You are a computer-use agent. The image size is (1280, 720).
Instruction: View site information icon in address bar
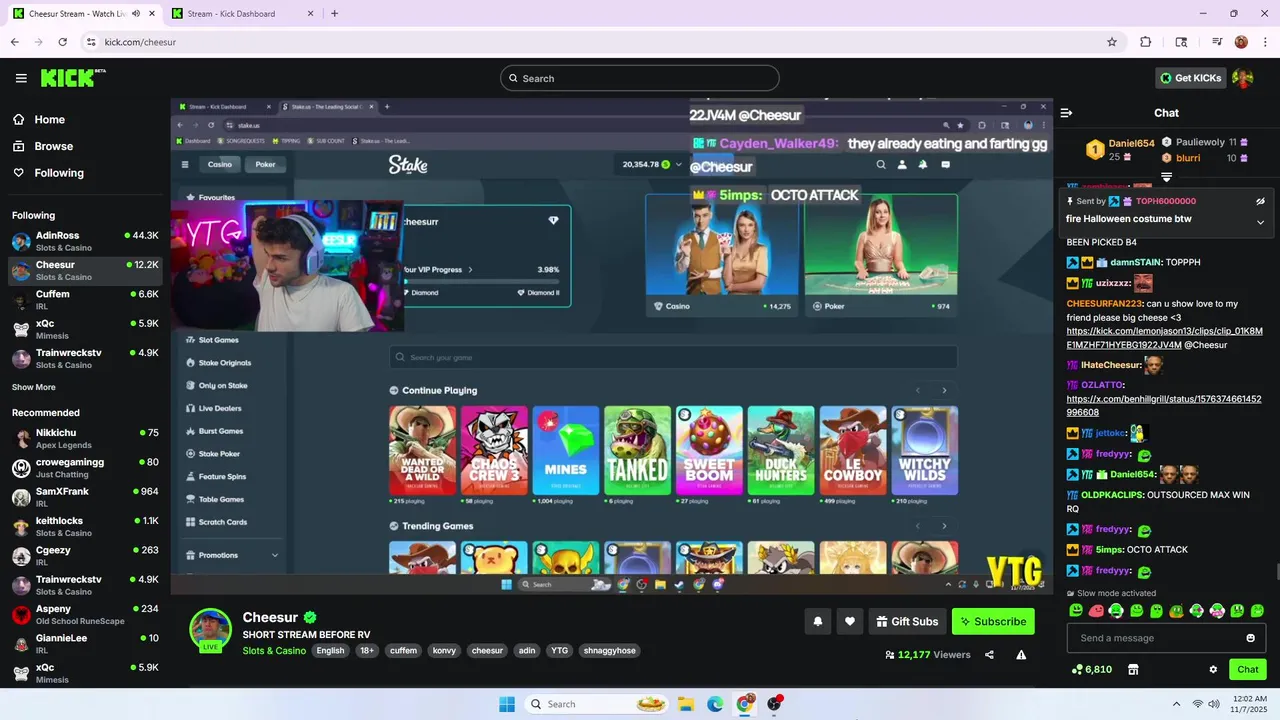[x=91, y=42]
